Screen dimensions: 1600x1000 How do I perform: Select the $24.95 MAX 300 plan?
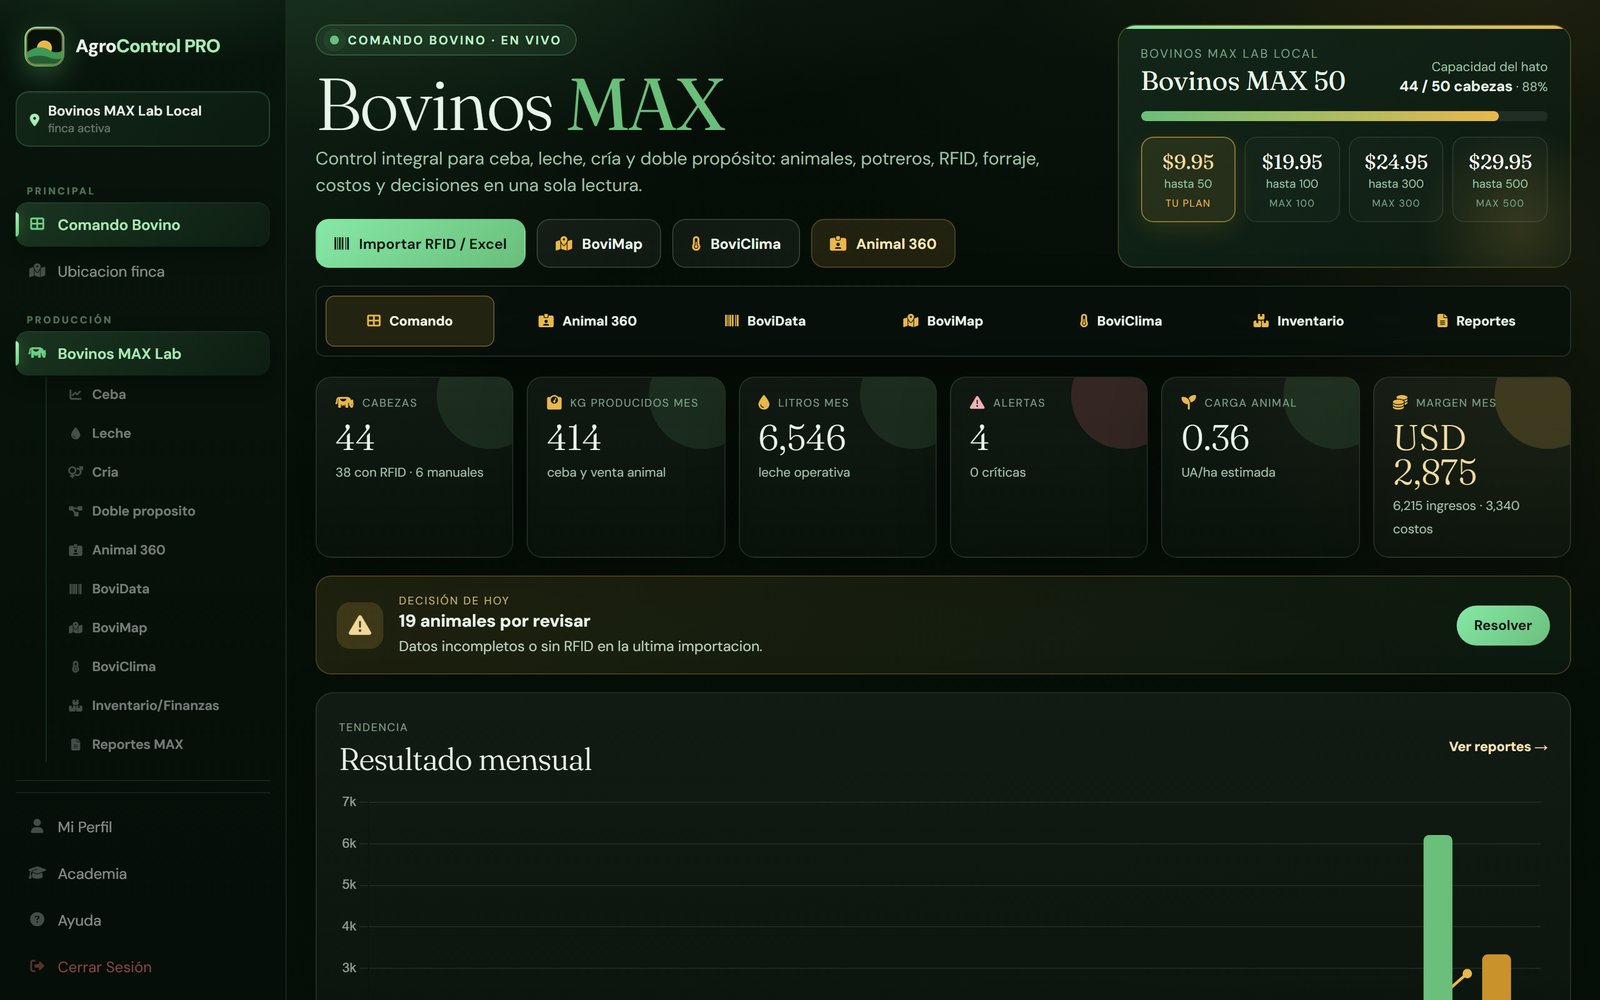1396,179
